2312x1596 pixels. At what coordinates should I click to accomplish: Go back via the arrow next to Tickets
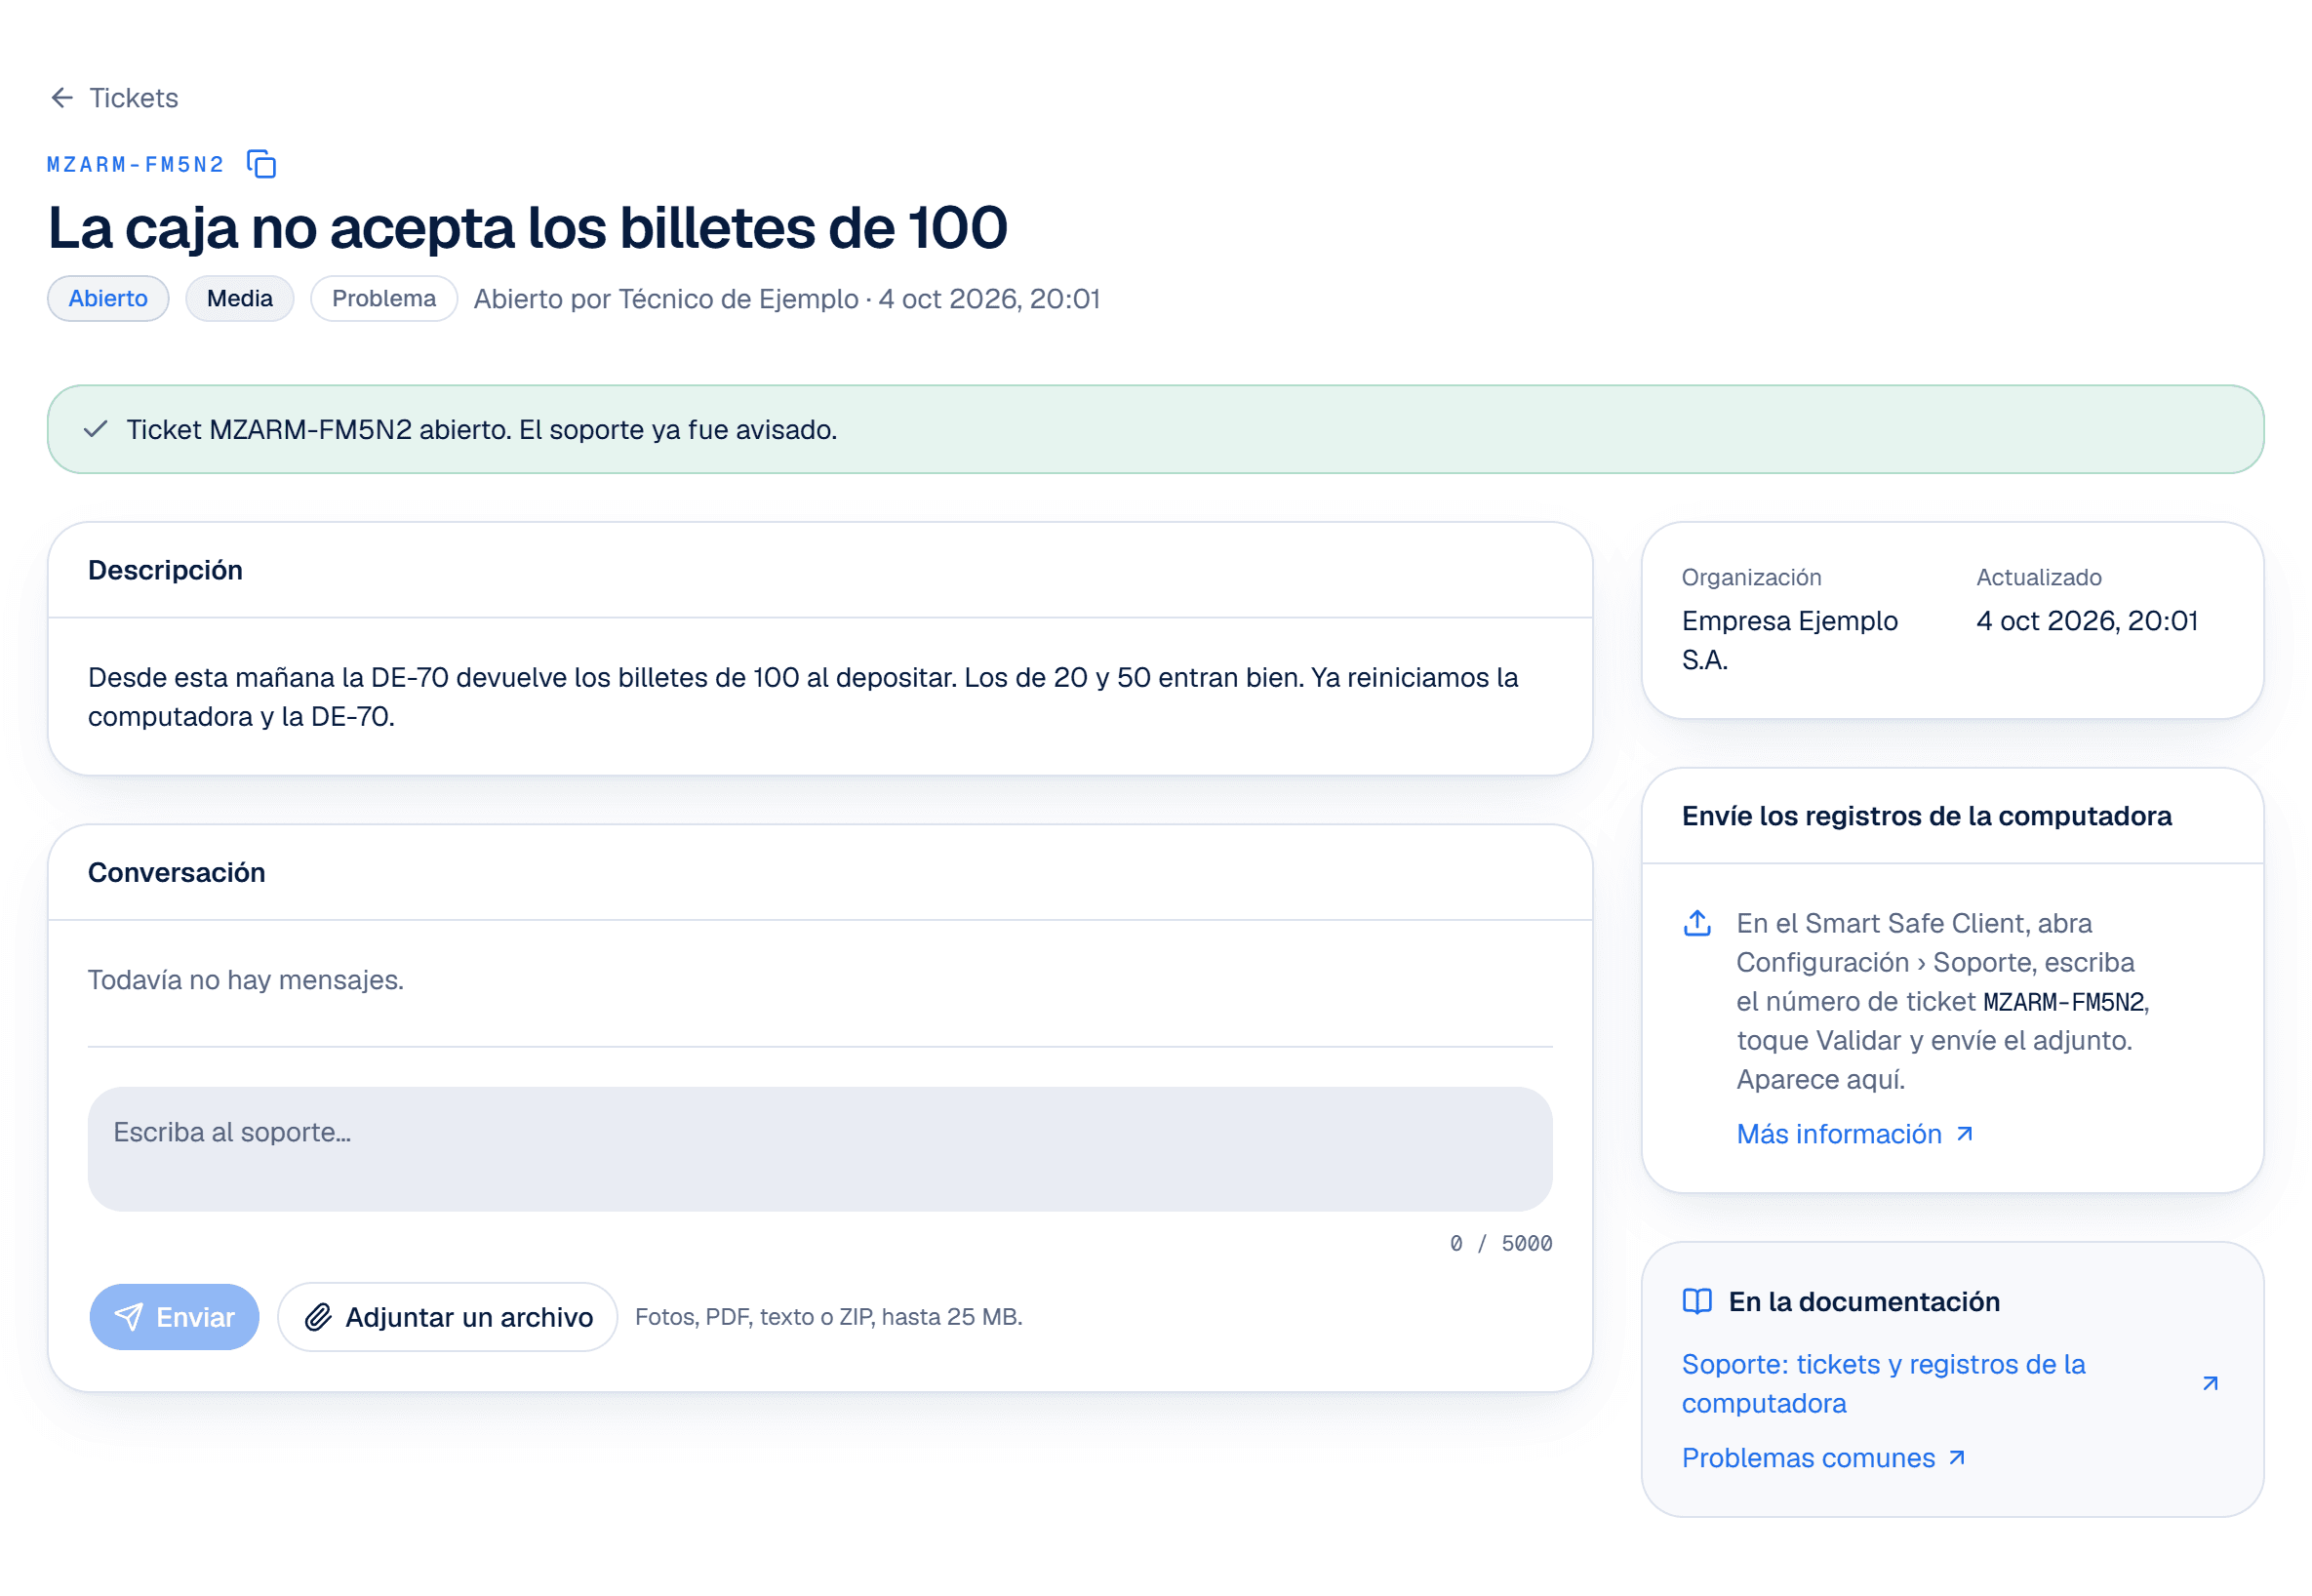click(62, 98)
